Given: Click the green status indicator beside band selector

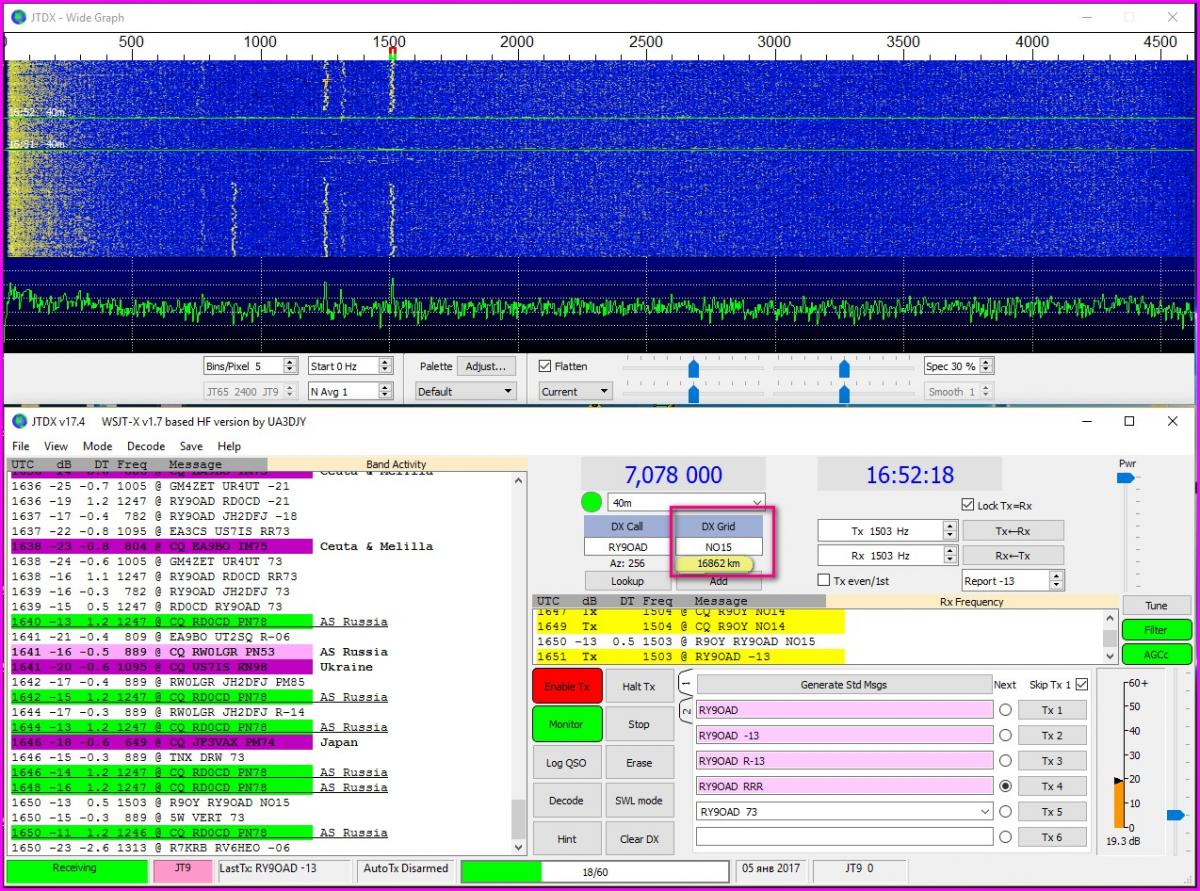Looking at the screenshot, I should (x=591, y=502).
